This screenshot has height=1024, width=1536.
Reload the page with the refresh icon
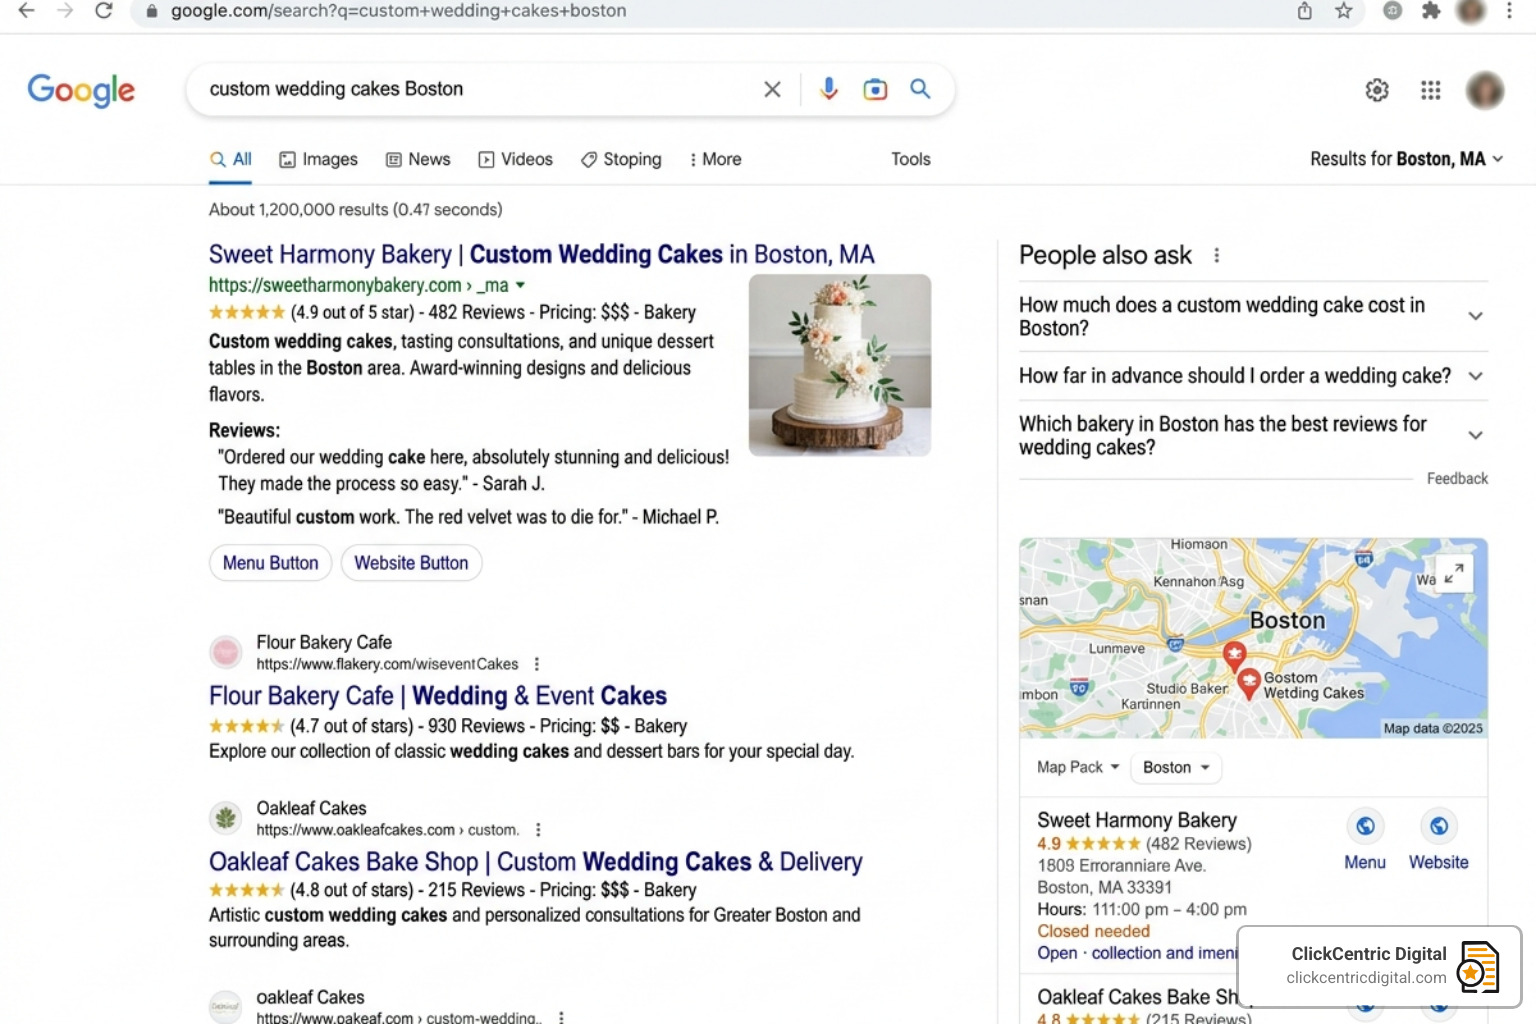click(104, 11)
